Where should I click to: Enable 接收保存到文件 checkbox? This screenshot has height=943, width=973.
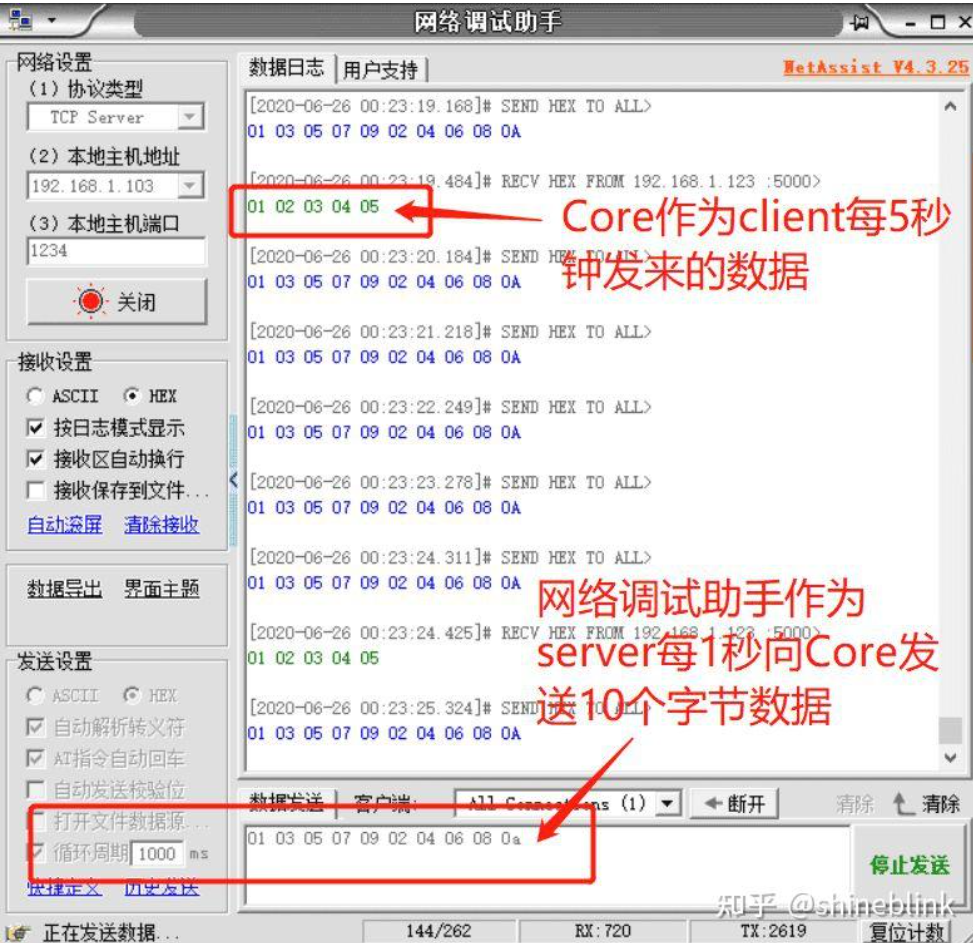tap(36, 490)
